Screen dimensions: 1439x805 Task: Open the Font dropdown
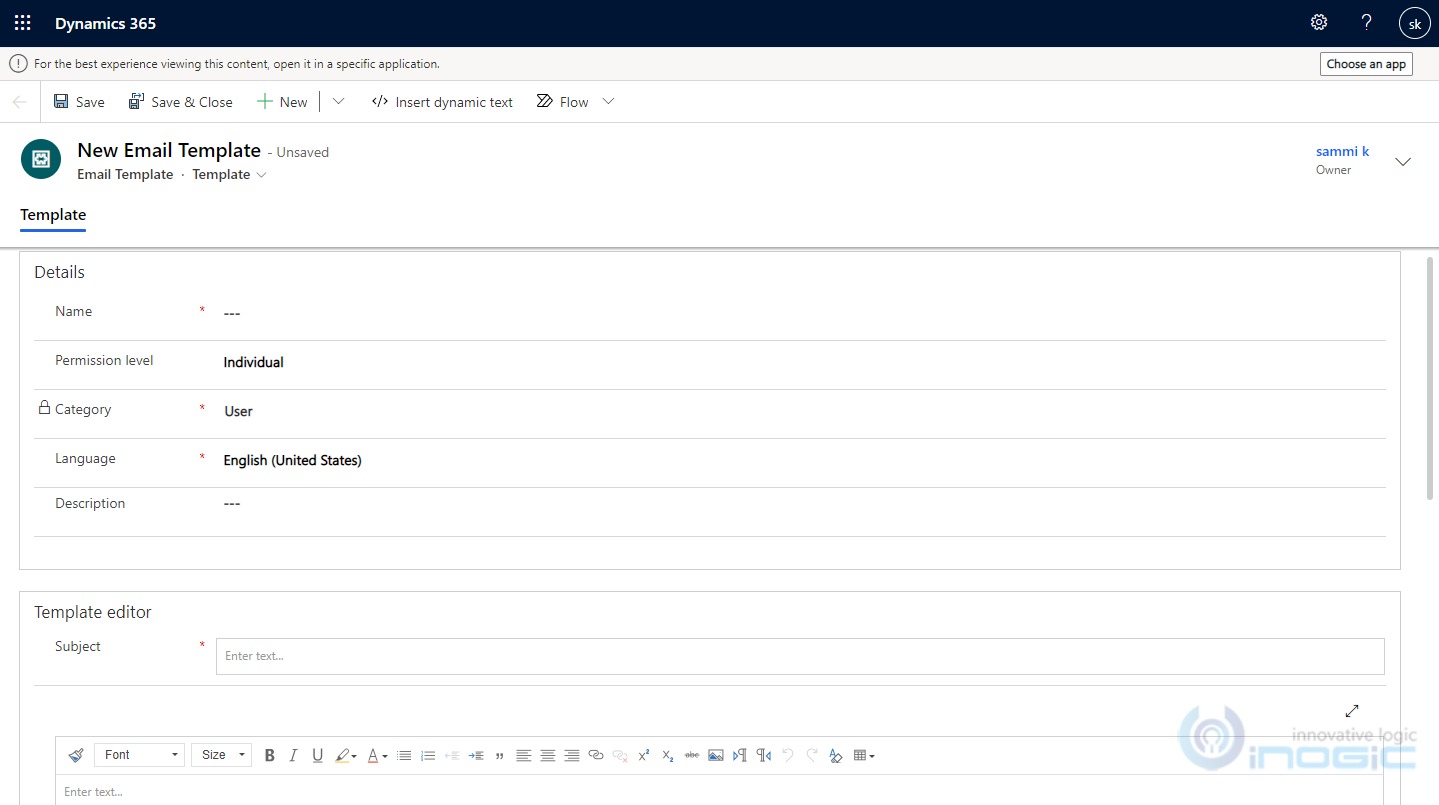139,755
